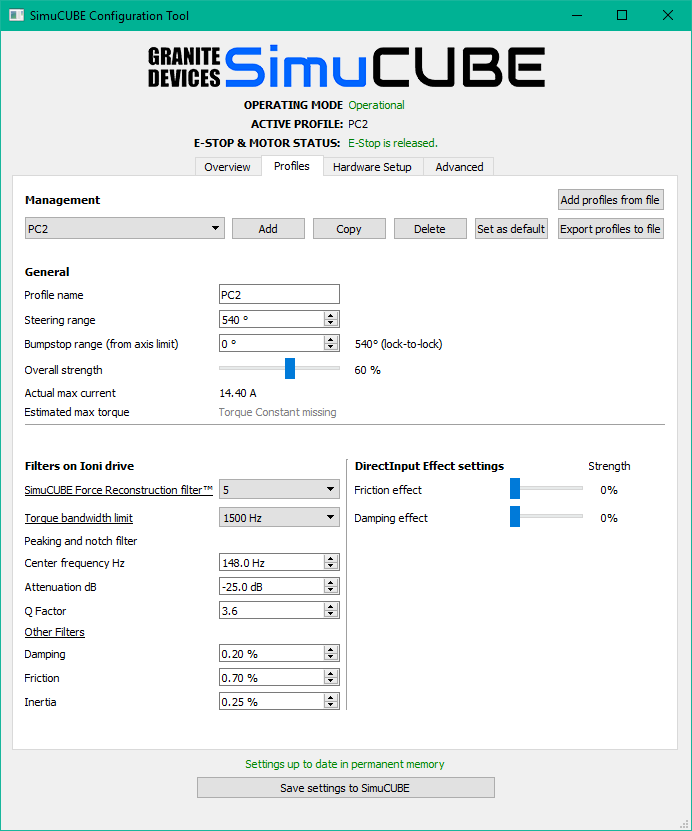Maximize the SimuCUBE Configuration Tool window
Screen dimensions: 692x831
[x=622, y=15]
